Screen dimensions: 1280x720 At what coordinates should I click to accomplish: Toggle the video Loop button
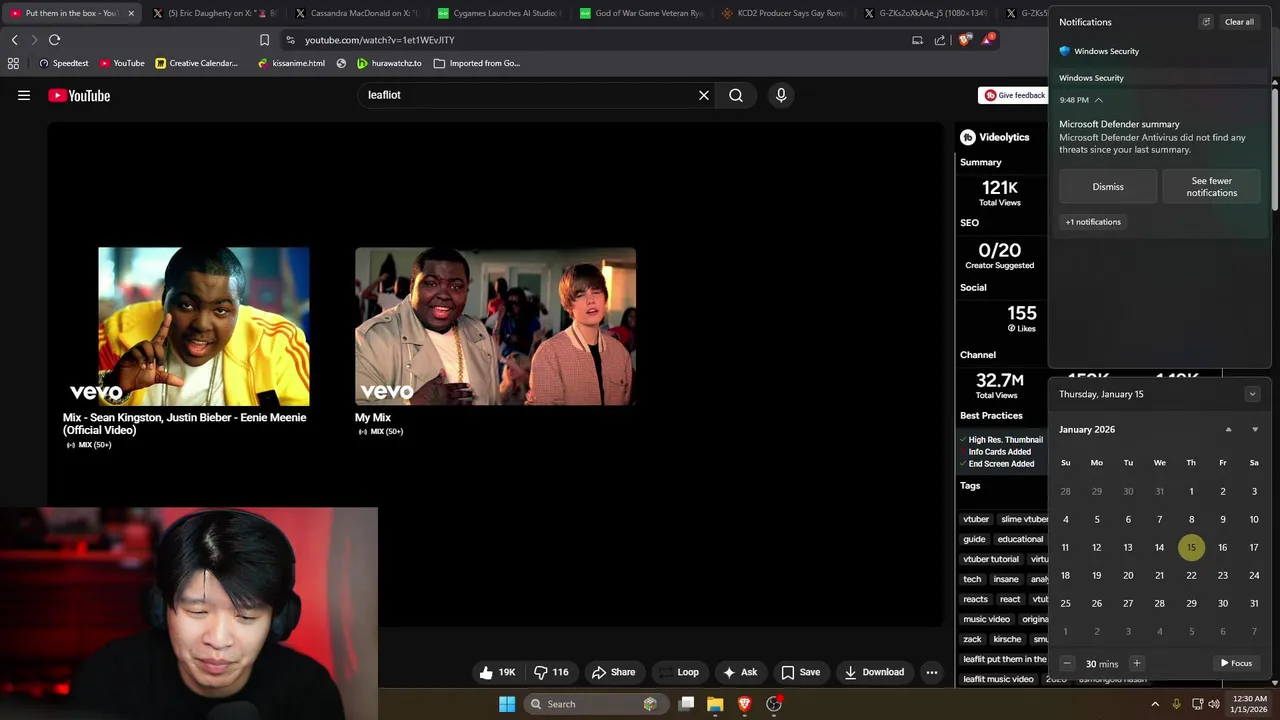click(x=678, y=672)
